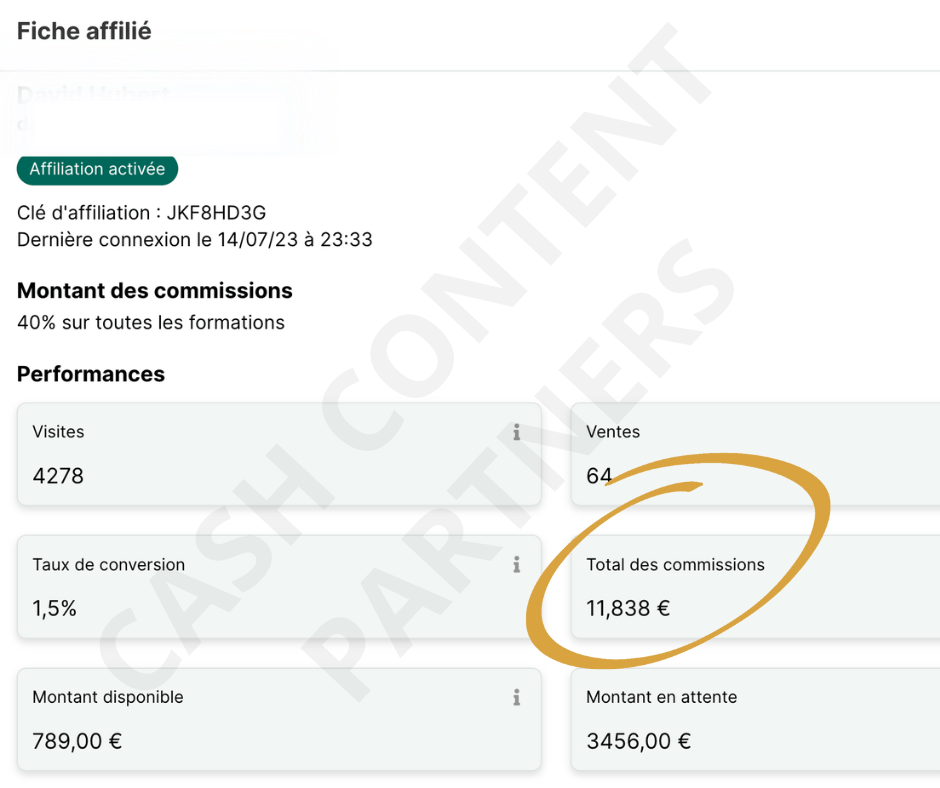The image size is (940, 788).
Task: Click the 11,838 € commissions amount
Action: [x=628, y=608]
